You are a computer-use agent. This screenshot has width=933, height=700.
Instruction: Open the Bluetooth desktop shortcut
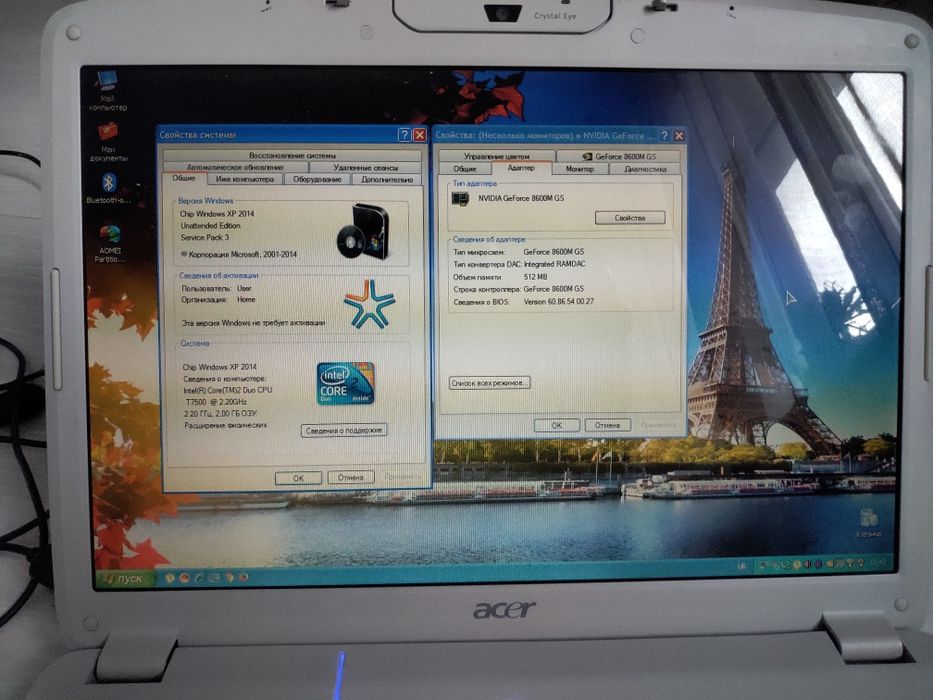[108, 188]
